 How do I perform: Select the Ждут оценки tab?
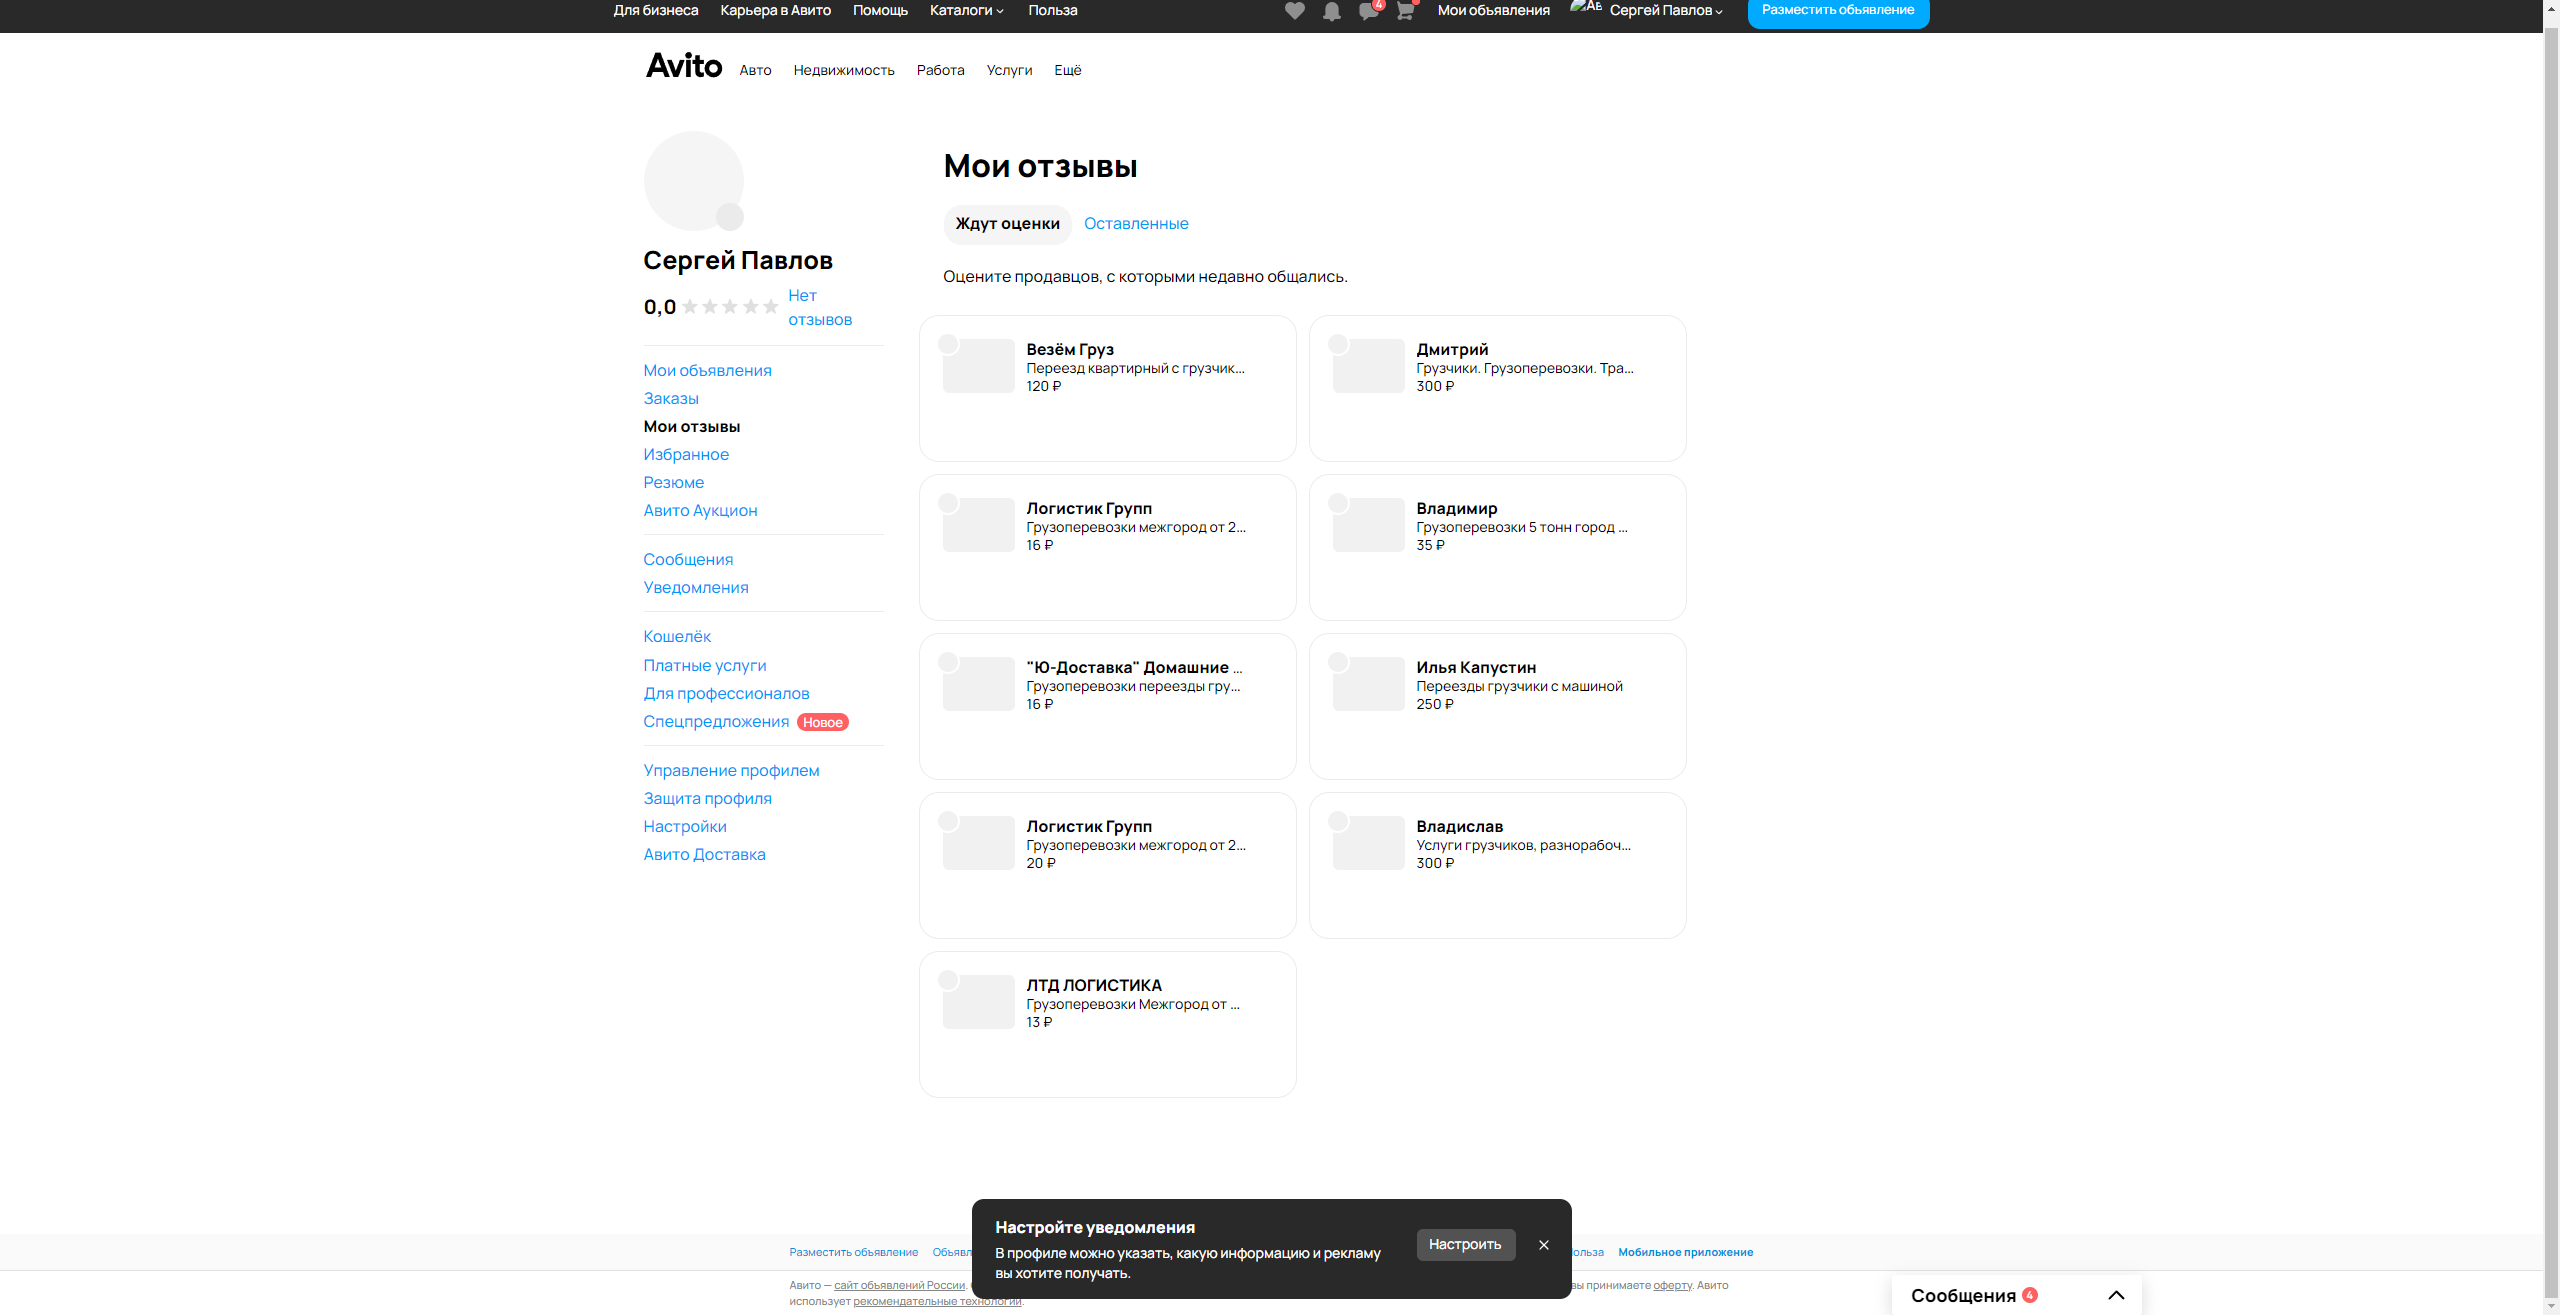point(1007,224)
